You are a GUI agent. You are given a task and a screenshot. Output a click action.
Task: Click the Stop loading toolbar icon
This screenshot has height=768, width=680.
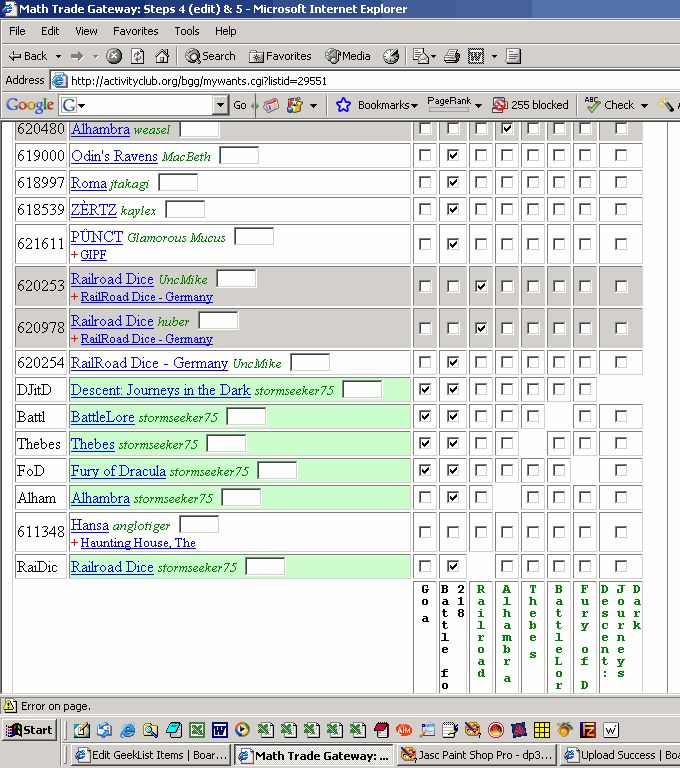(x=115, y=56)
